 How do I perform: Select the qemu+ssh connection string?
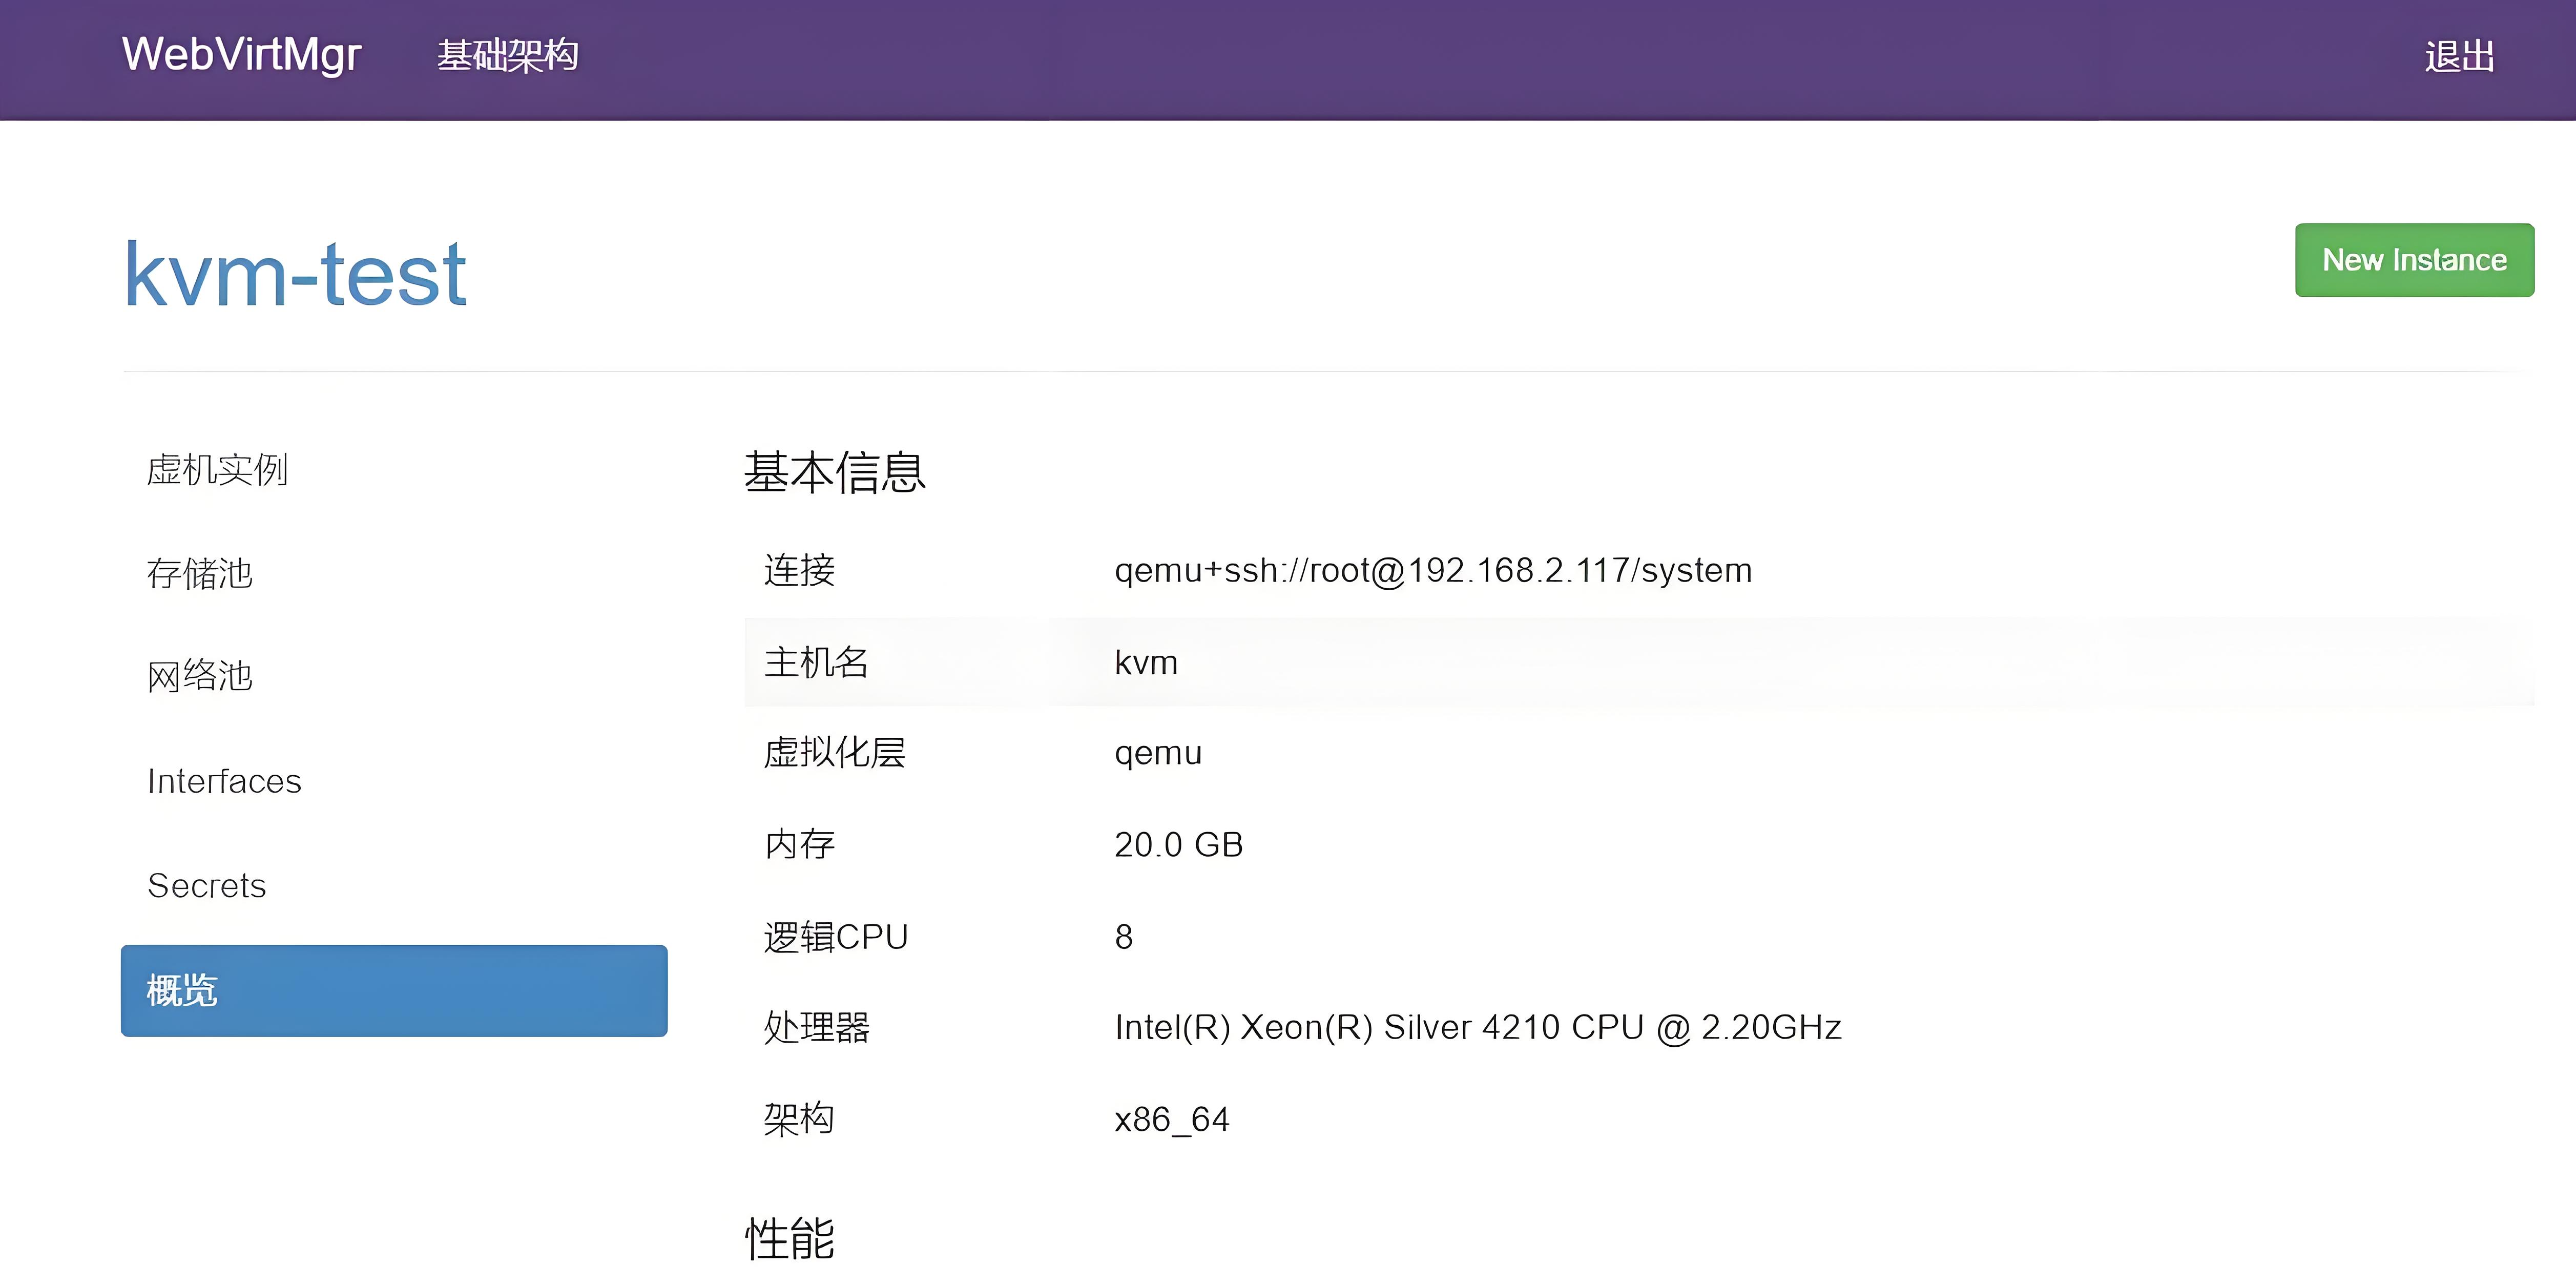[x=1433, y=570]
